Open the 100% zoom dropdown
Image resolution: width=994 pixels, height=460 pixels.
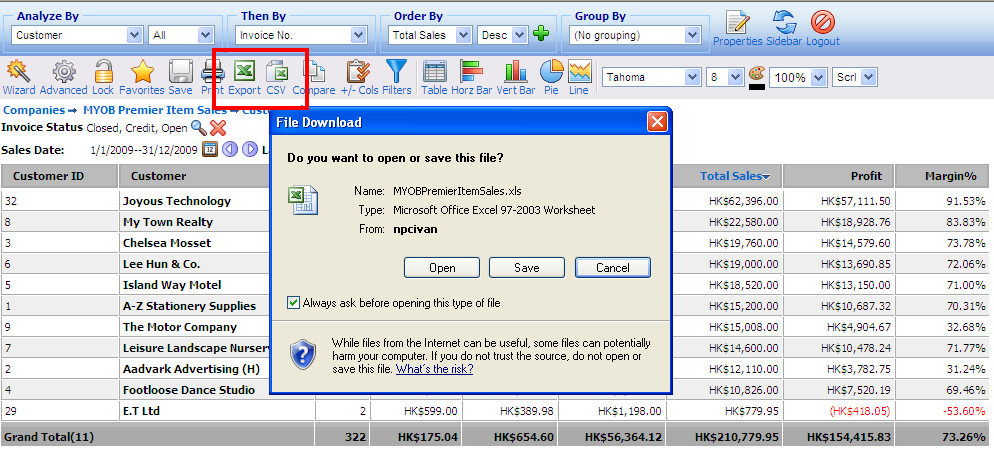click(x=799, y=77)
